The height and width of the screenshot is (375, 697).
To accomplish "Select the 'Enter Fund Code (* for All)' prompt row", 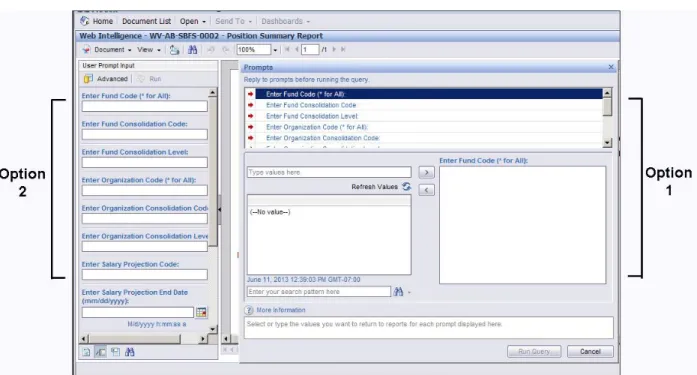I will pos(424,94).
